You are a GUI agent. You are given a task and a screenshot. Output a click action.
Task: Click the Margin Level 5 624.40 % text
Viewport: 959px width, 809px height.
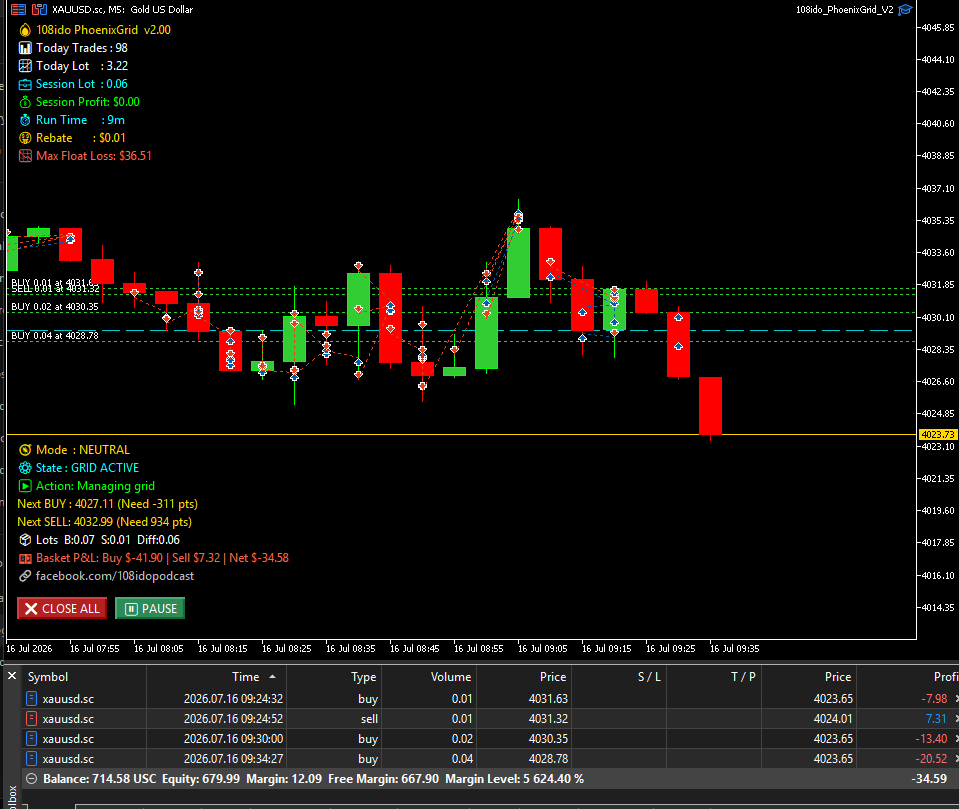pos(514,779)
